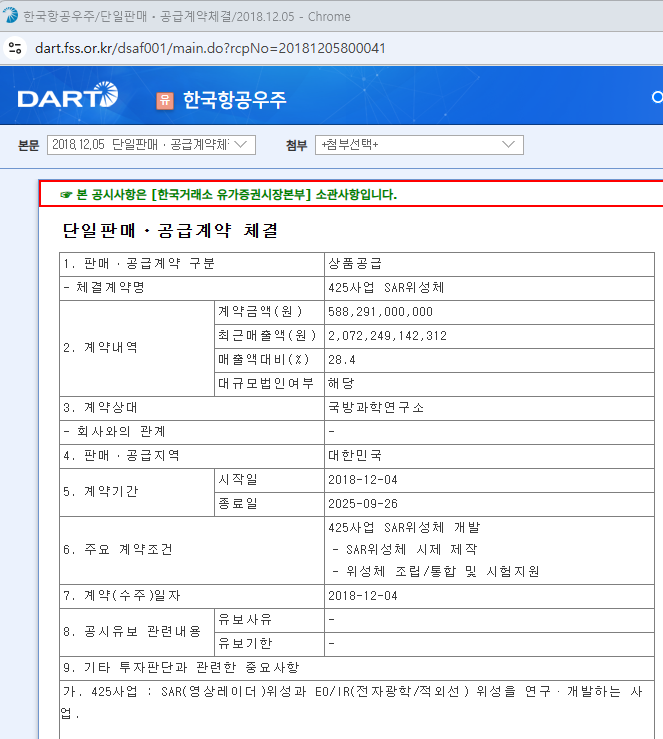Image resolution: width=663 pixels, height=739 pixels.
Task: Click the 한국거래소 유가증권시장본부 notice text
Action: (229, 194)
